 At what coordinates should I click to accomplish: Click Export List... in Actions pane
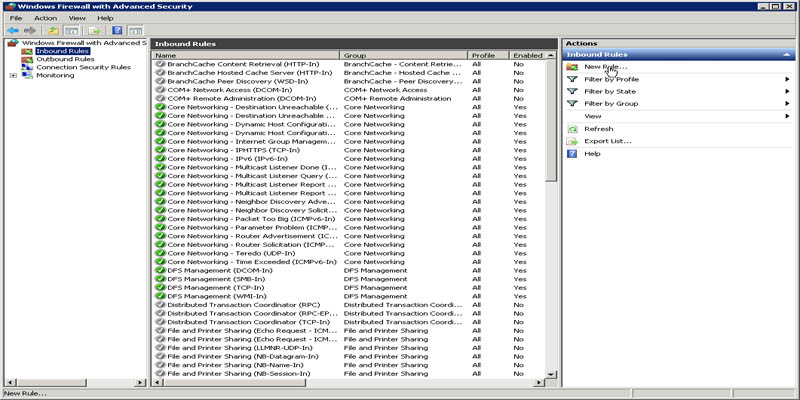608,141
